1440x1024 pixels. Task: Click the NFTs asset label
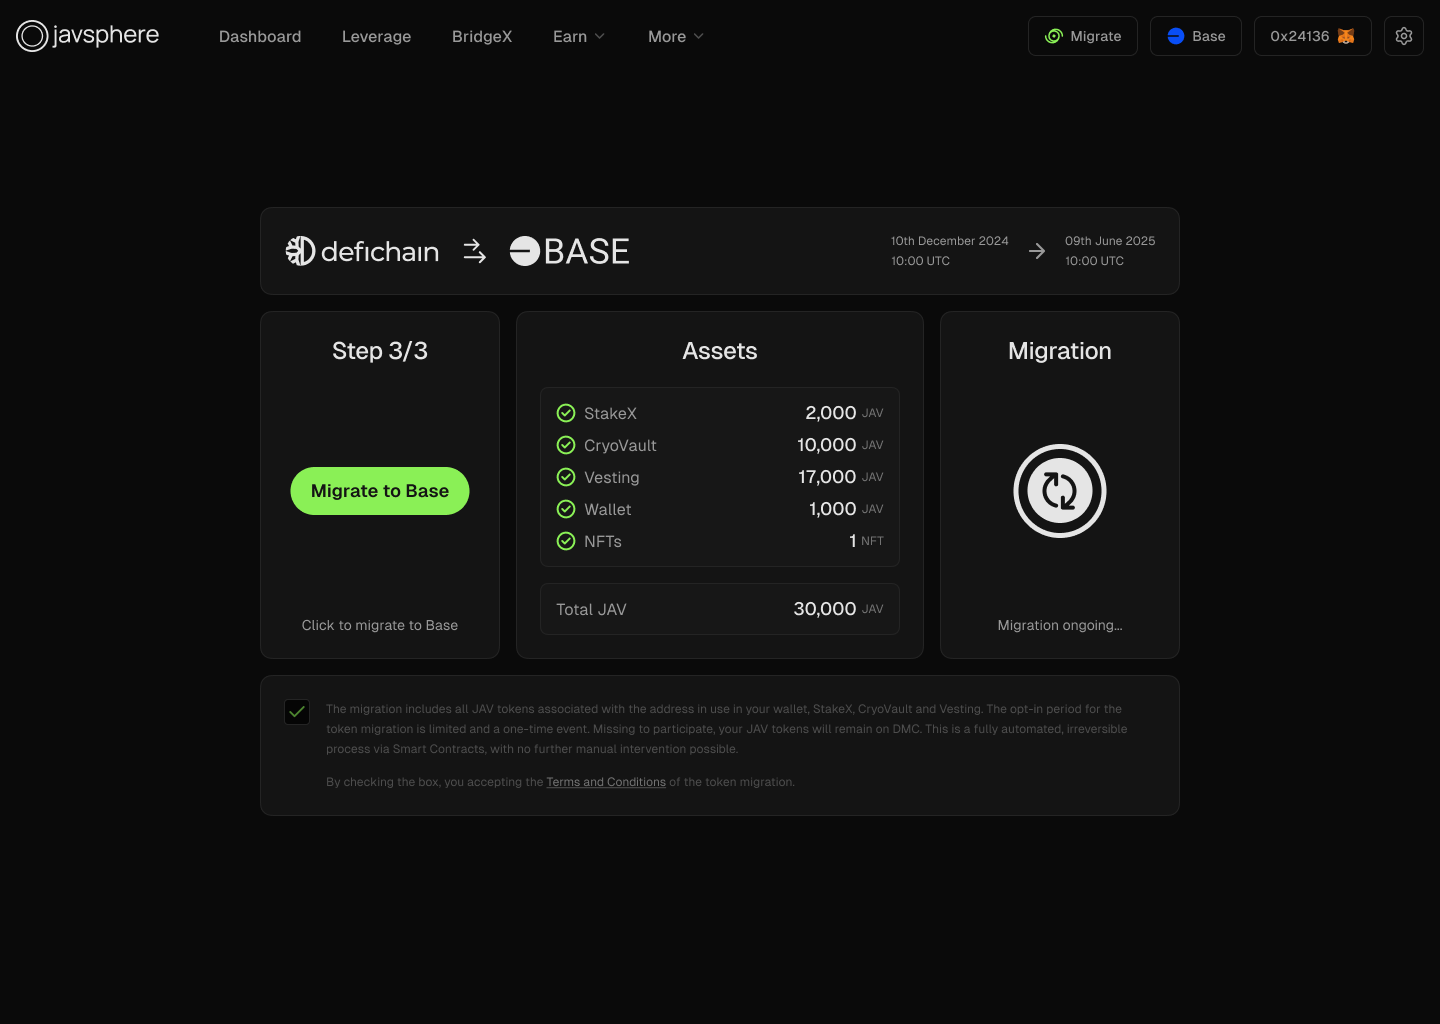(603, 541)
